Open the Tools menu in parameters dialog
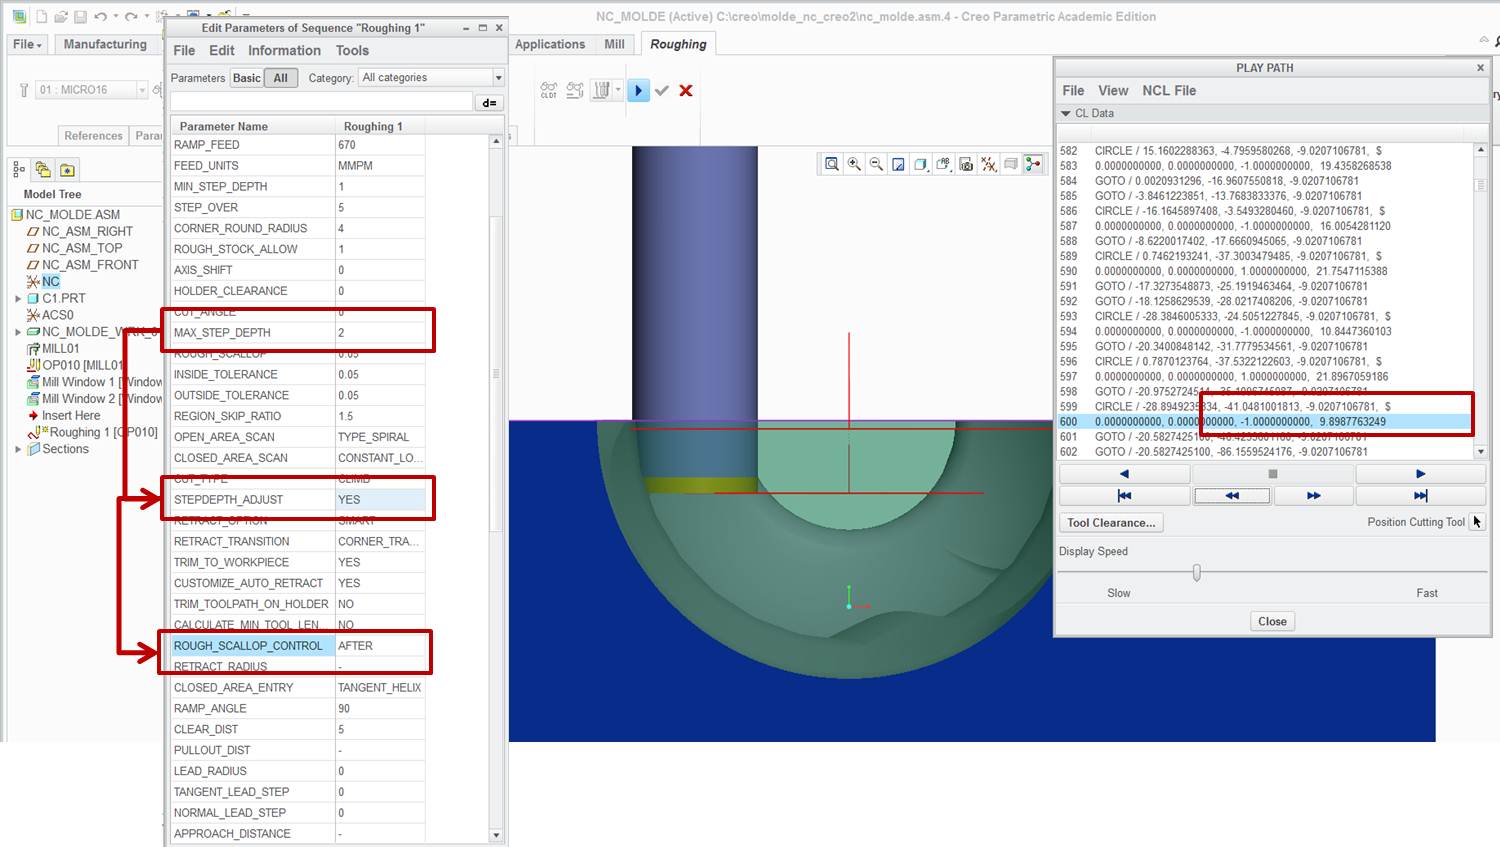 352,50
